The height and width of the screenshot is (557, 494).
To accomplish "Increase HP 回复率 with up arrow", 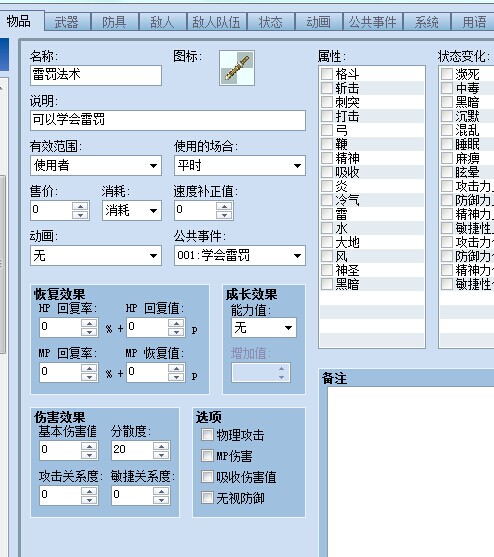I will click(x=89, y=323).
